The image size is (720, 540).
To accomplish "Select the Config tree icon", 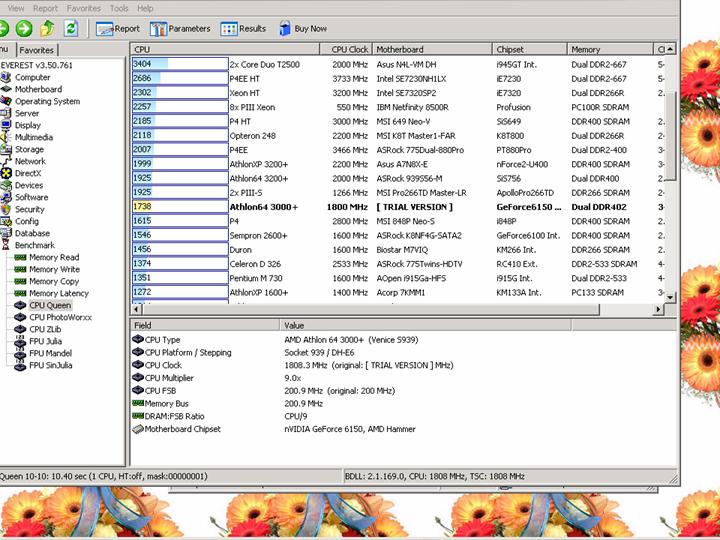I will [6, 221].
